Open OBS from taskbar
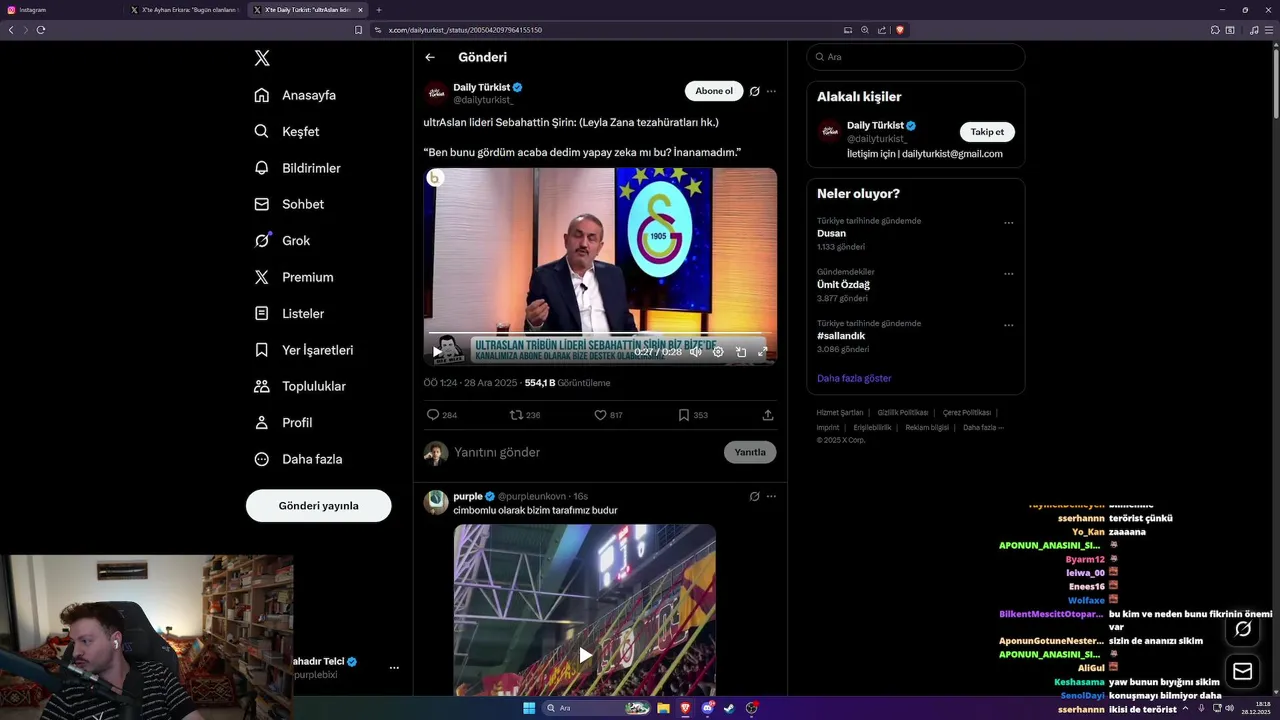 [x=752, y=708]
